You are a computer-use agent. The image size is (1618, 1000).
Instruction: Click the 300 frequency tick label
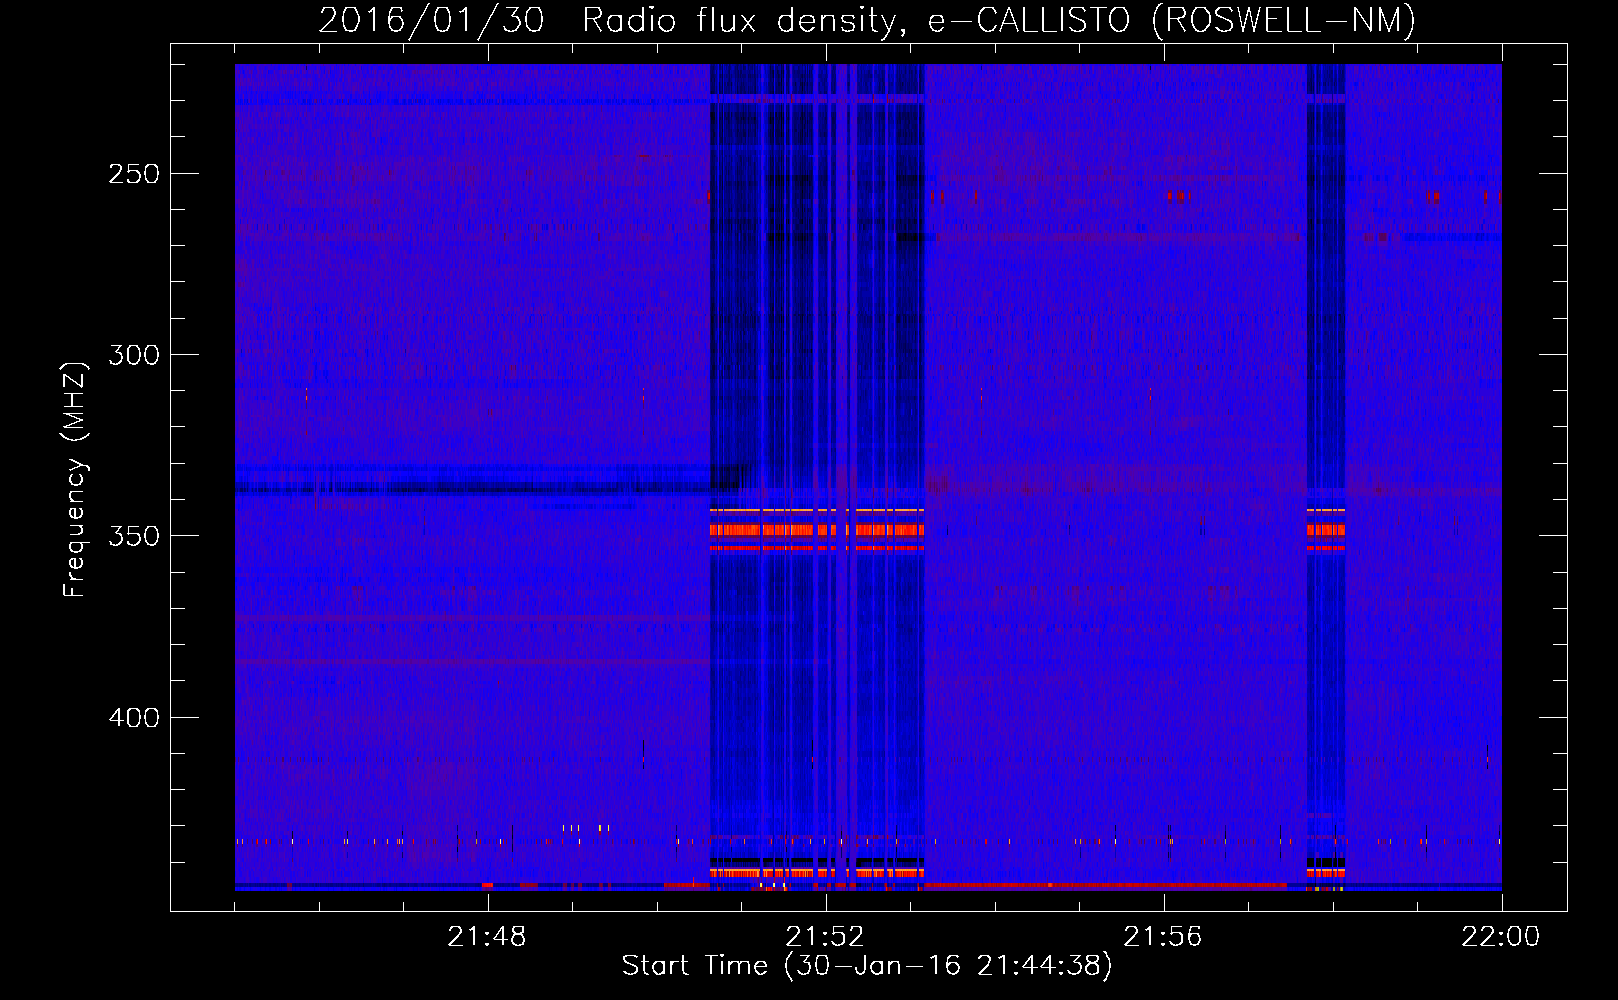pyautogui.click(x=134, y=355)
